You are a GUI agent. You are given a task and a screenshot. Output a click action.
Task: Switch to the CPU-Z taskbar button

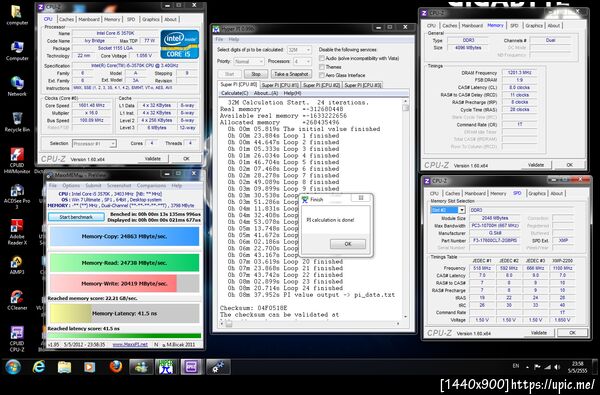(x=191, y=367)
